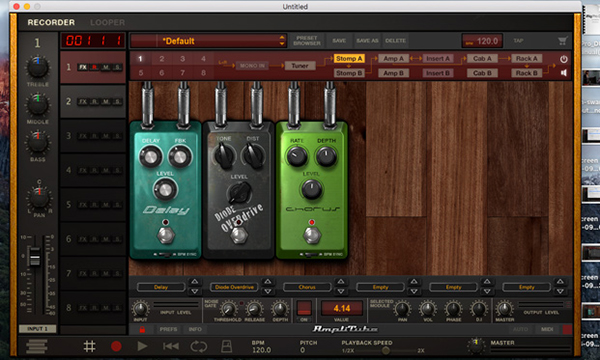The width and height of the screenshot is (600, 360).
Task: Click the TONE knob on Diode Overdrive pedal
Action: point(224,156)
